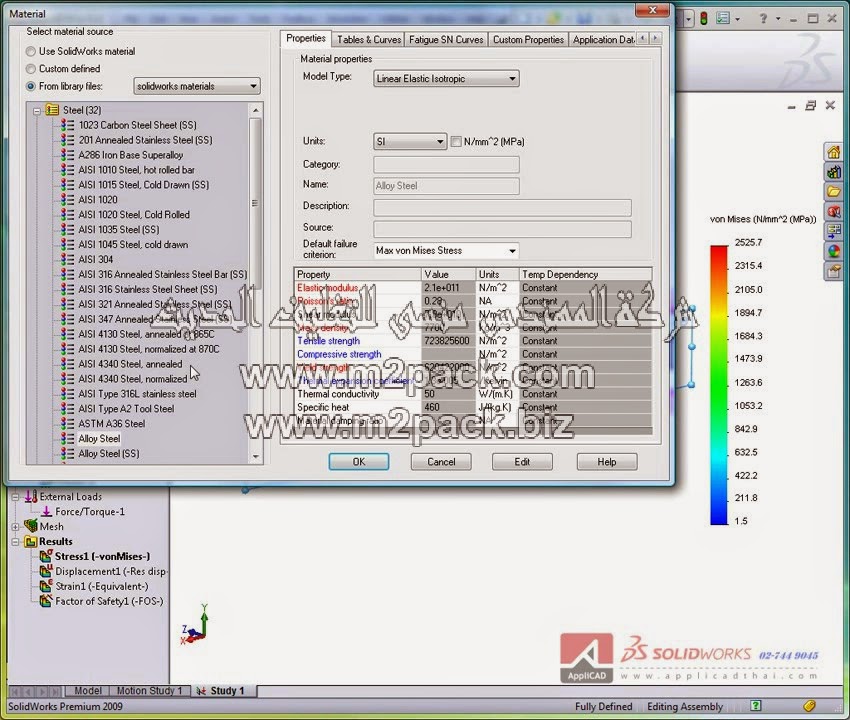Switch to the Model tab
850x720 pixels.
(x=87, y=691)
